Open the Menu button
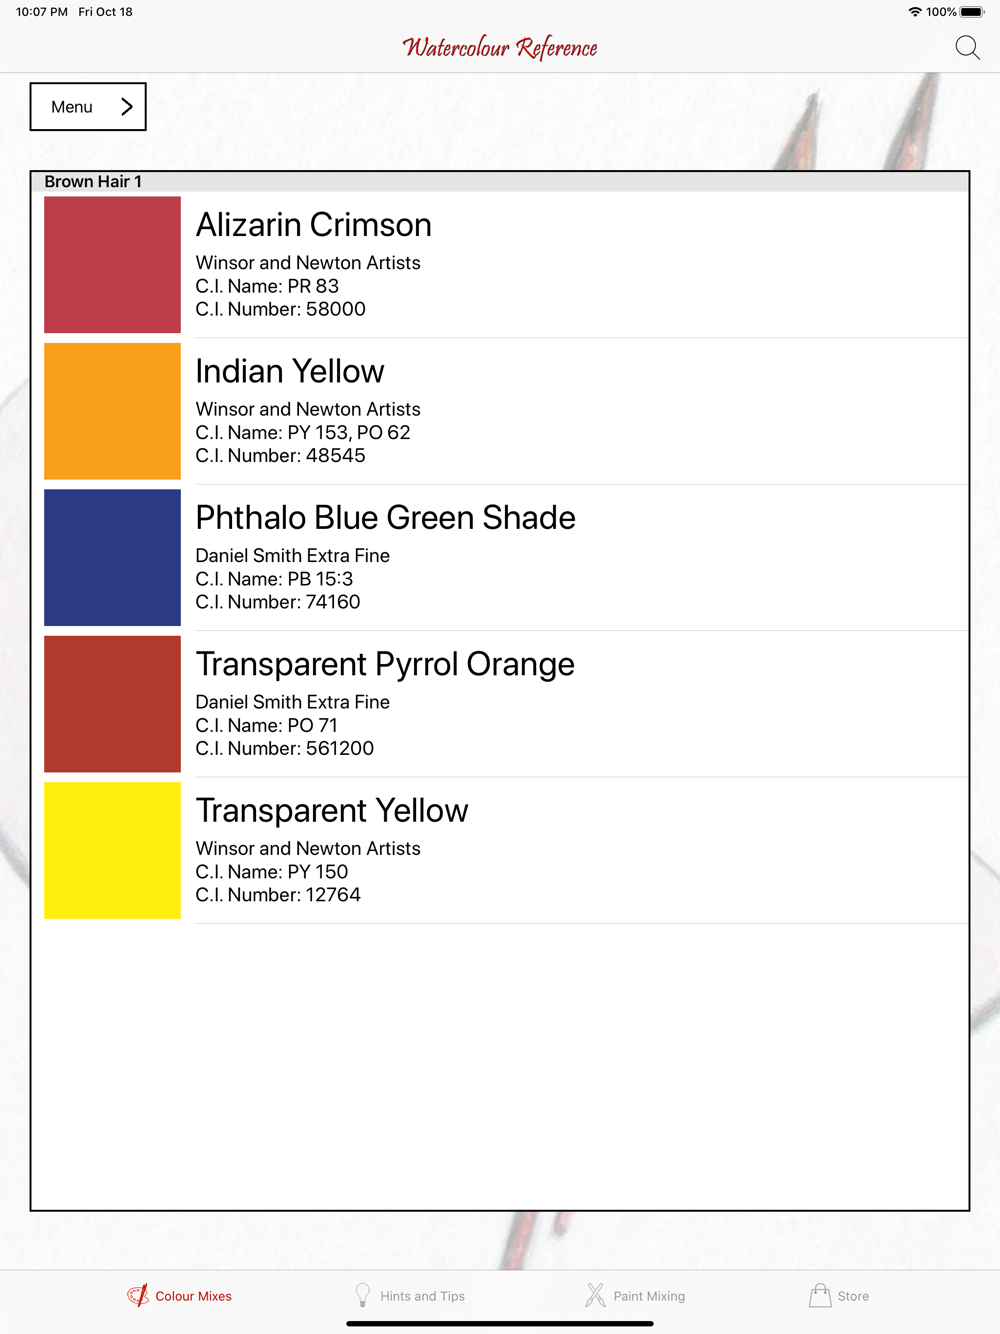Image resolution: width=1000 pixels, height=1334 pixels. 88,107
